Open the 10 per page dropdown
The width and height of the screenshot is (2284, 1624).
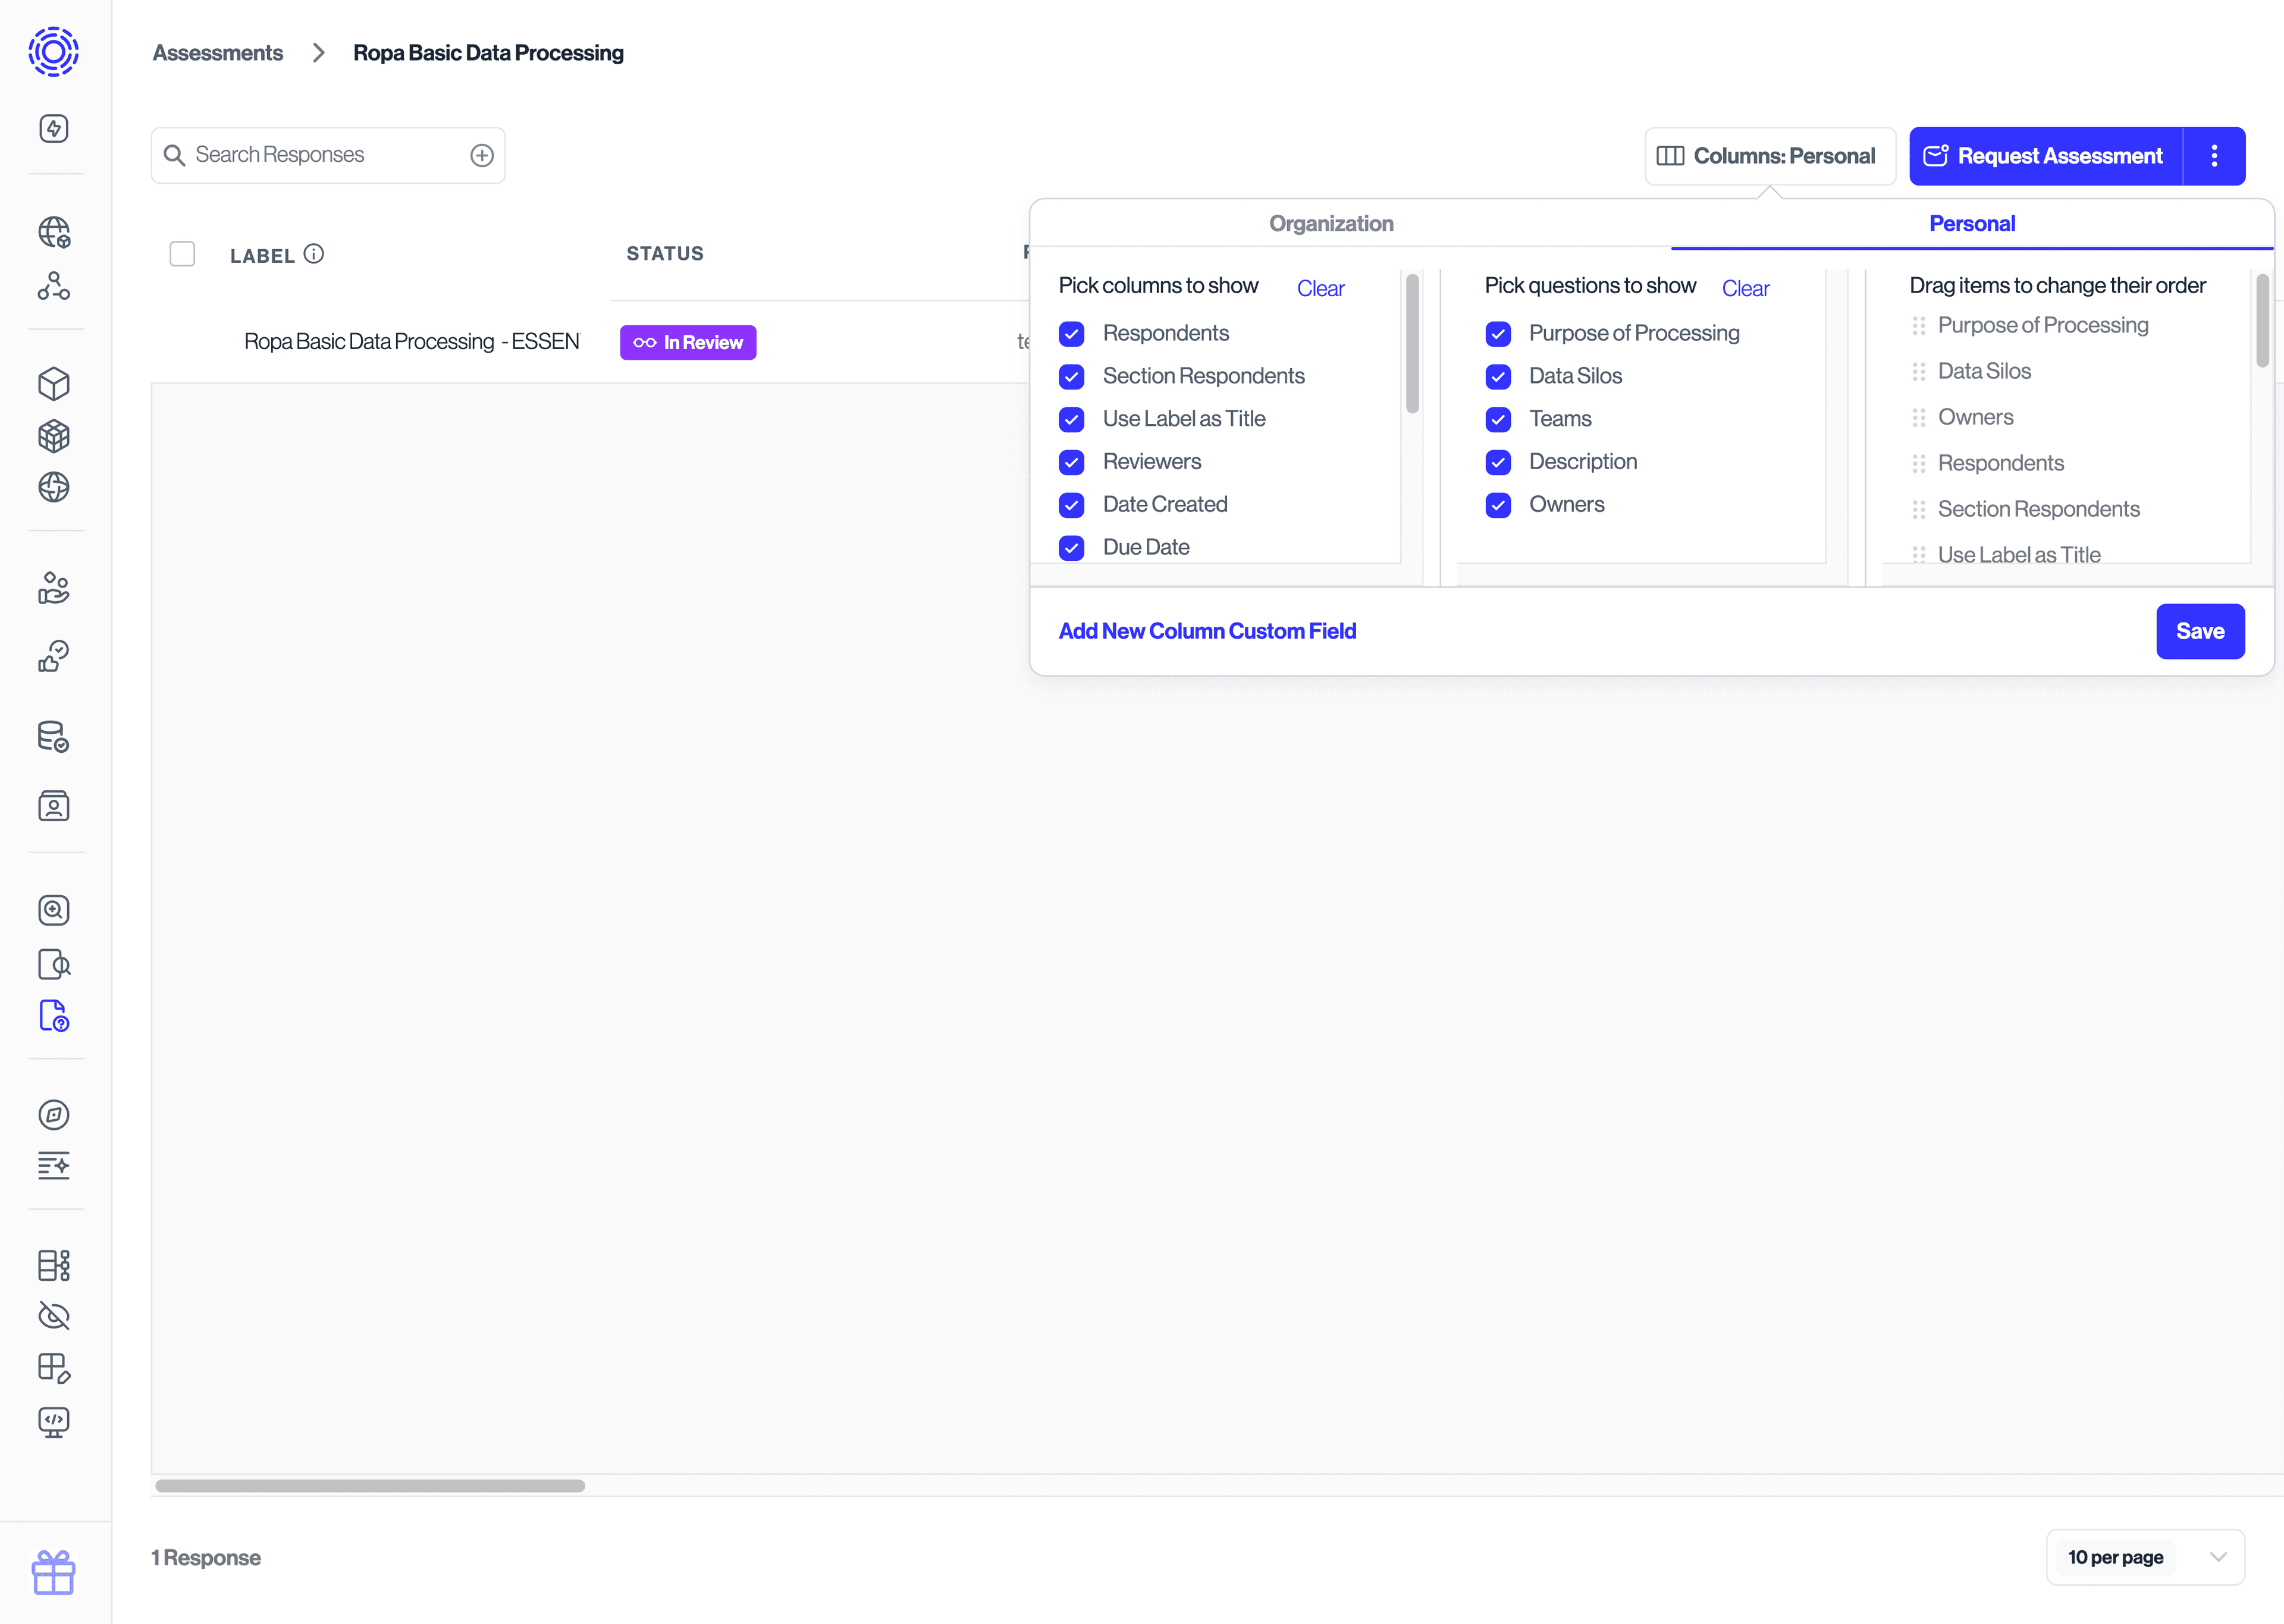click(x=2144, y=1557)
